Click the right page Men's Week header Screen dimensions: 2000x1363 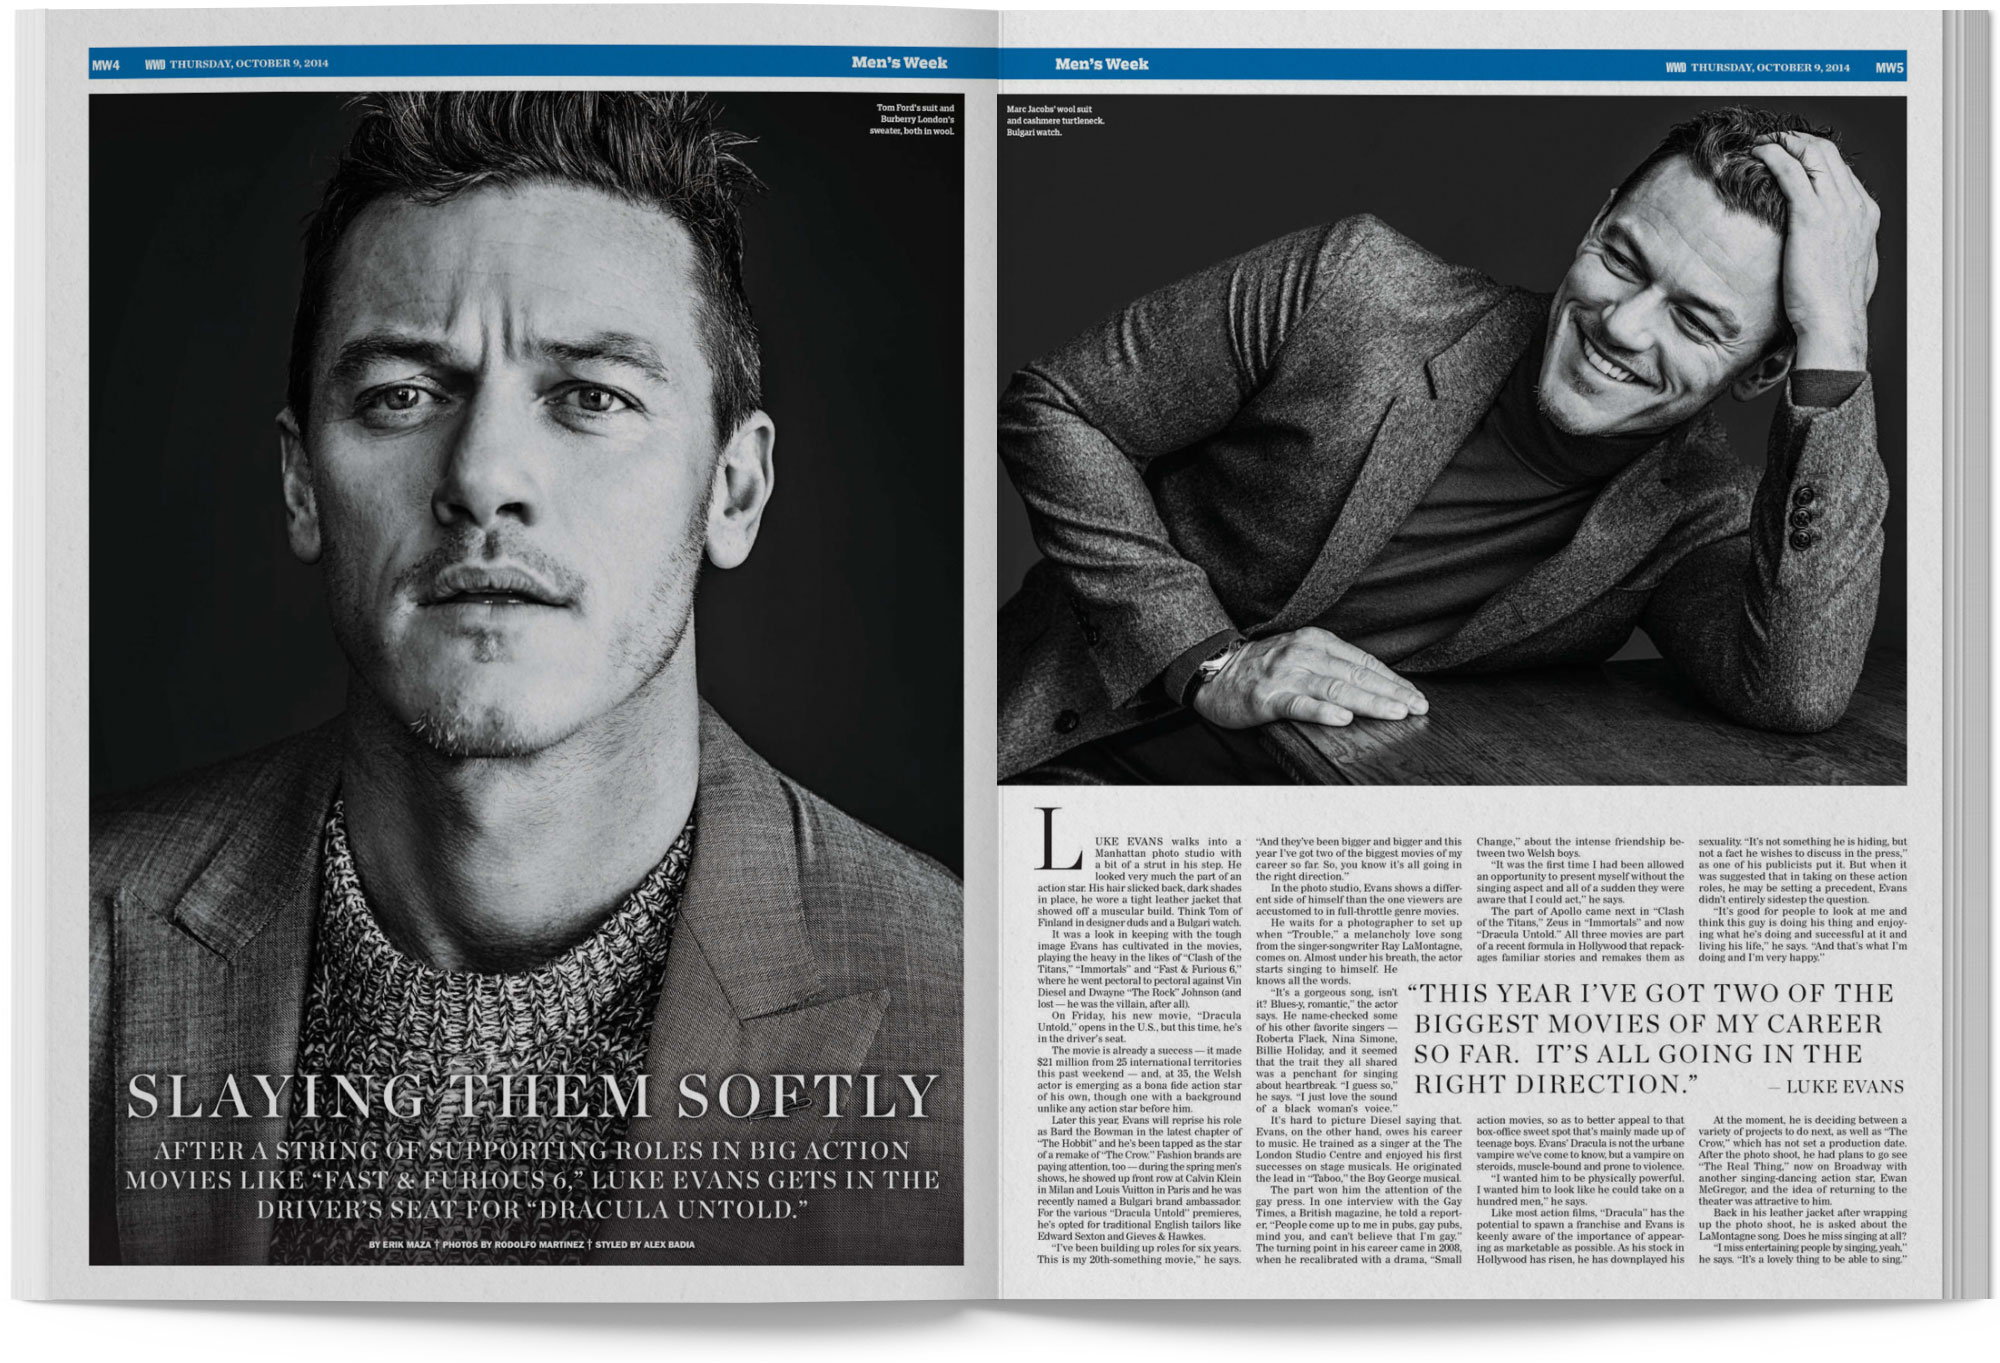pyautogui.click(x=1101, y=64)
